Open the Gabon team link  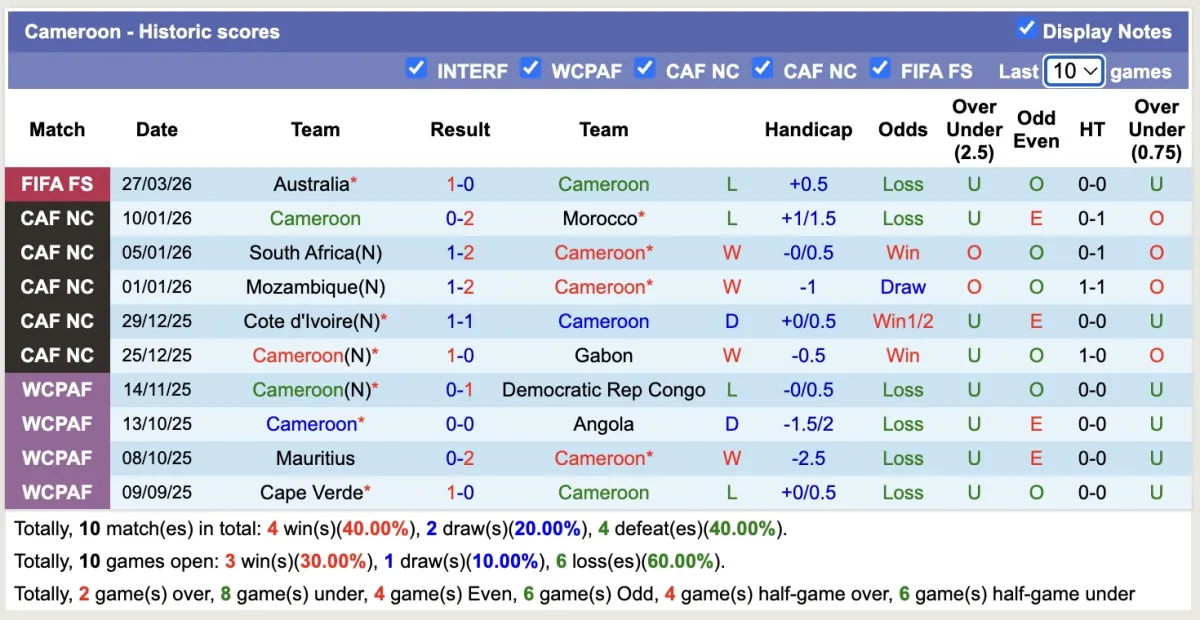pyautogui.click(x=603, y=355)
